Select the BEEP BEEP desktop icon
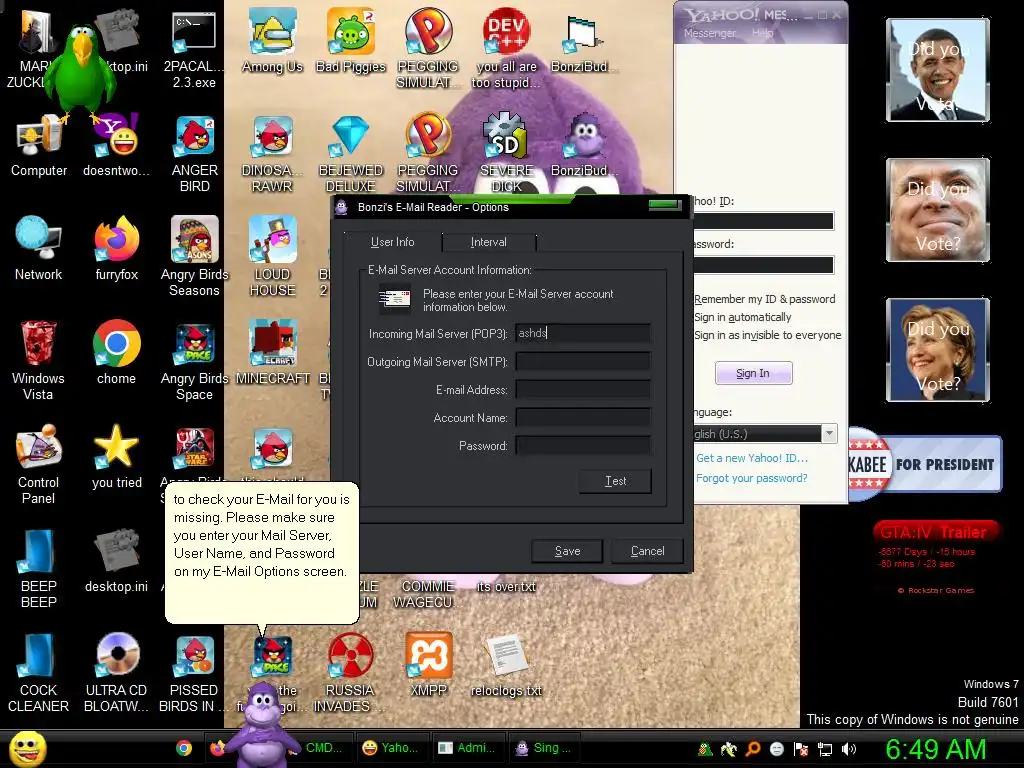1024x768 pixels. click(x=39, y=568)
